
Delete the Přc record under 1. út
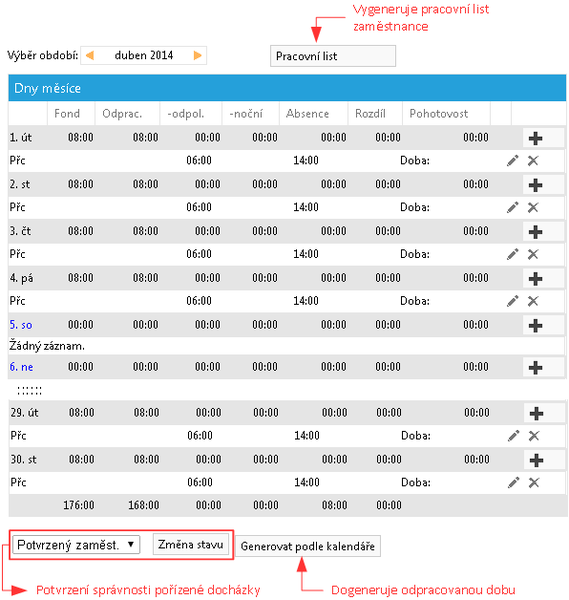click(x=533, y=161)
